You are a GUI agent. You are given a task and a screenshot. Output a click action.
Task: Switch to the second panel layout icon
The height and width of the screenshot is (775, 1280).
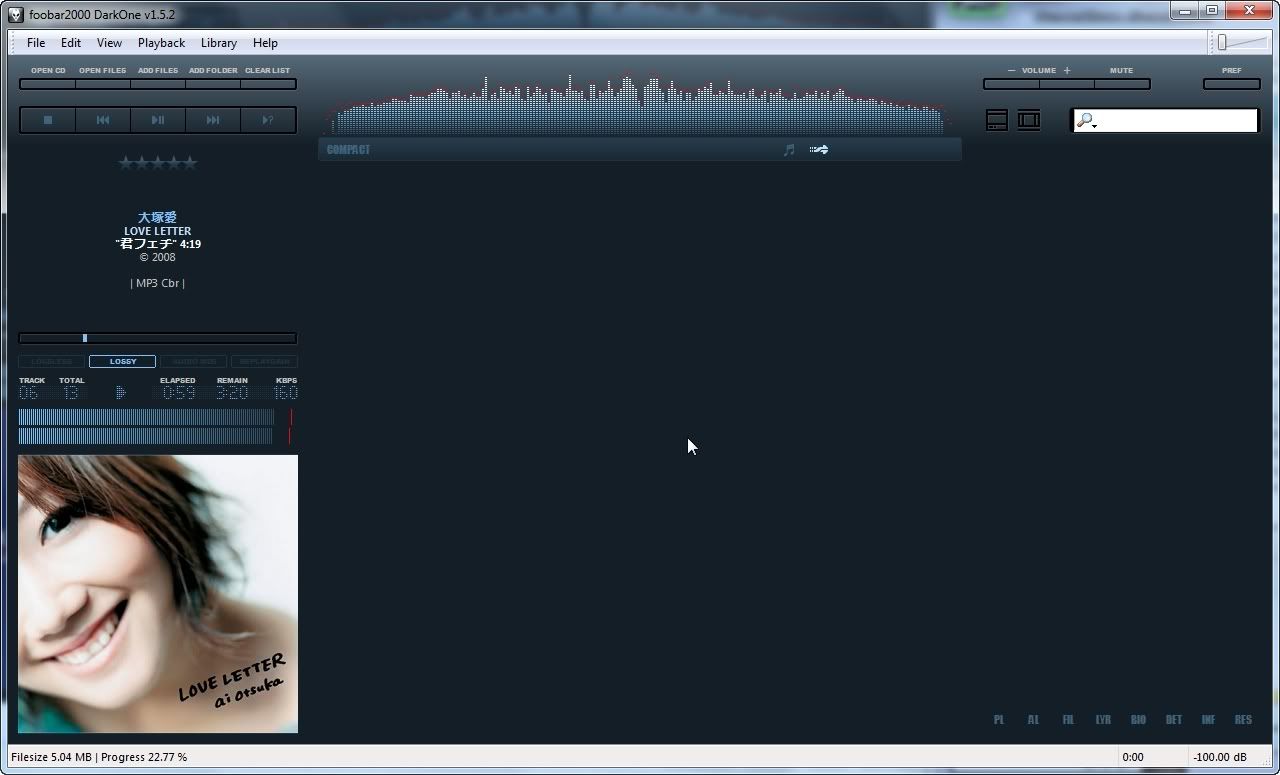[x=1029, y=120]
